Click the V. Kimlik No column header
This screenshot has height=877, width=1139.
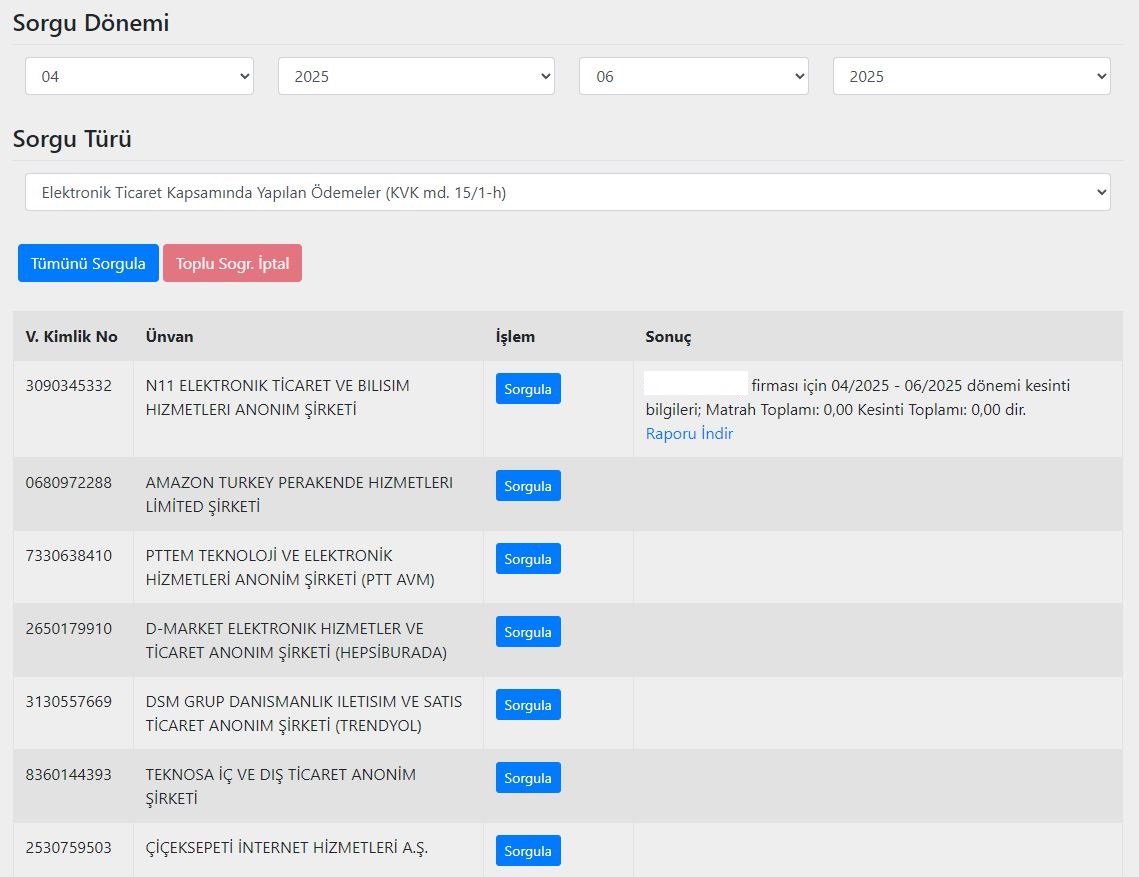tap(72, 336)
